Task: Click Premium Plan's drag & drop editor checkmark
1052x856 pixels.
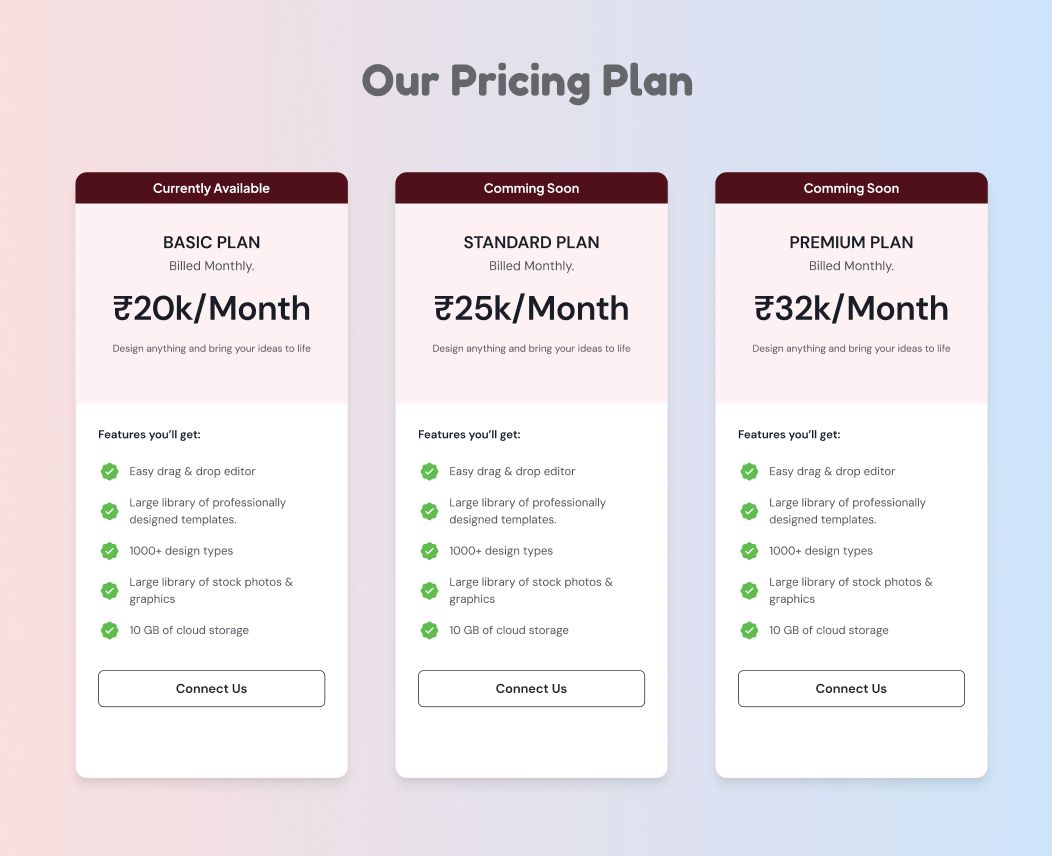Action: [749, 471]
